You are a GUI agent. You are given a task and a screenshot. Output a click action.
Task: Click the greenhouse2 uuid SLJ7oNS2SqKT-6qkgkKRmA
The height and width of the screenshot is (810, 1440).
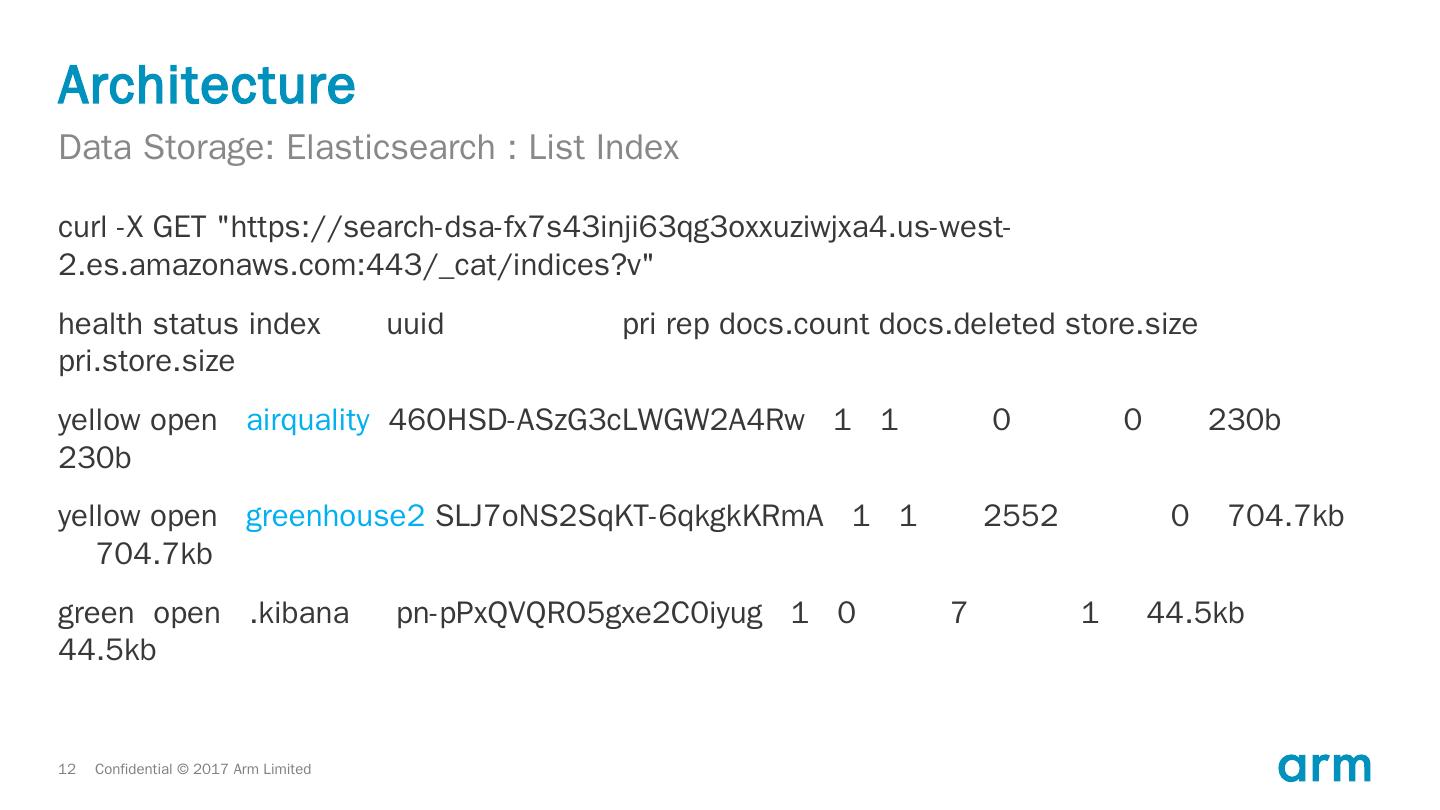tap(629, 516)
